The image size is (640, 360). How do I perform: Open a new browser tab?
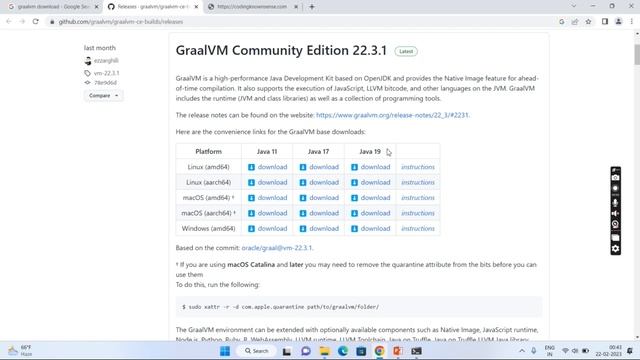pos(312,7)
